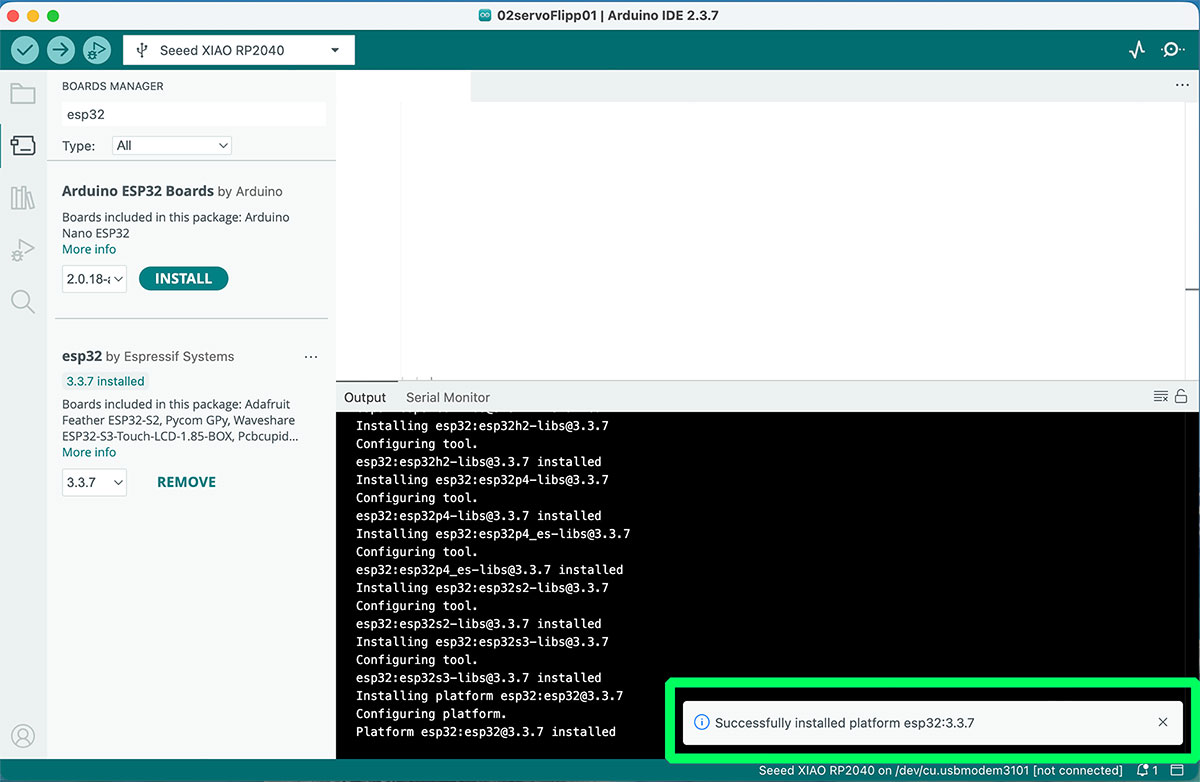Image resolution: width=1200 pixels, height=782 pixels.
Task: Click the 3.3.7 installed badge
Action: pos(105,381)
